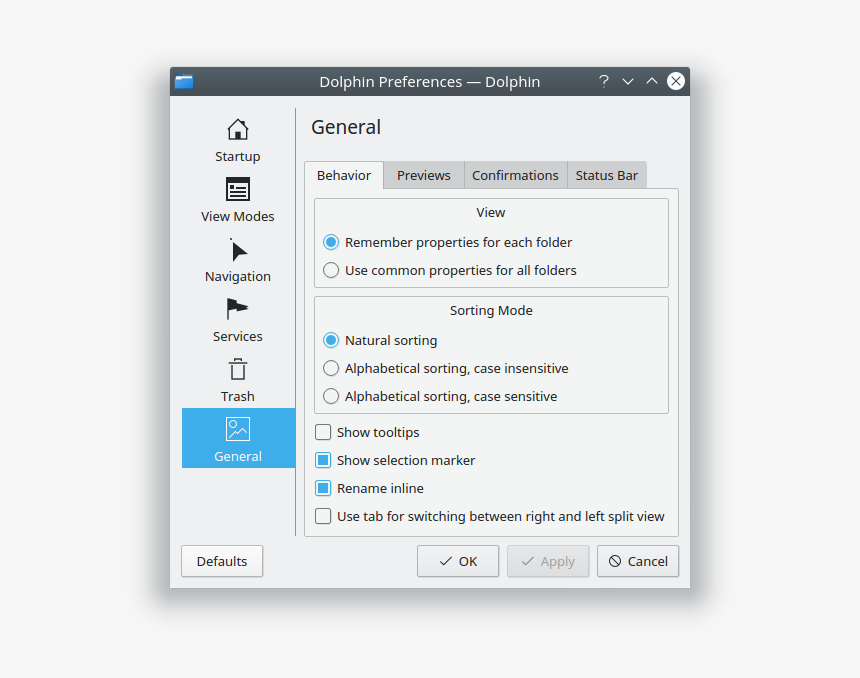Click the question mark help icon
Viewport: 860px width, 678px height.
[x=604, y=82]
